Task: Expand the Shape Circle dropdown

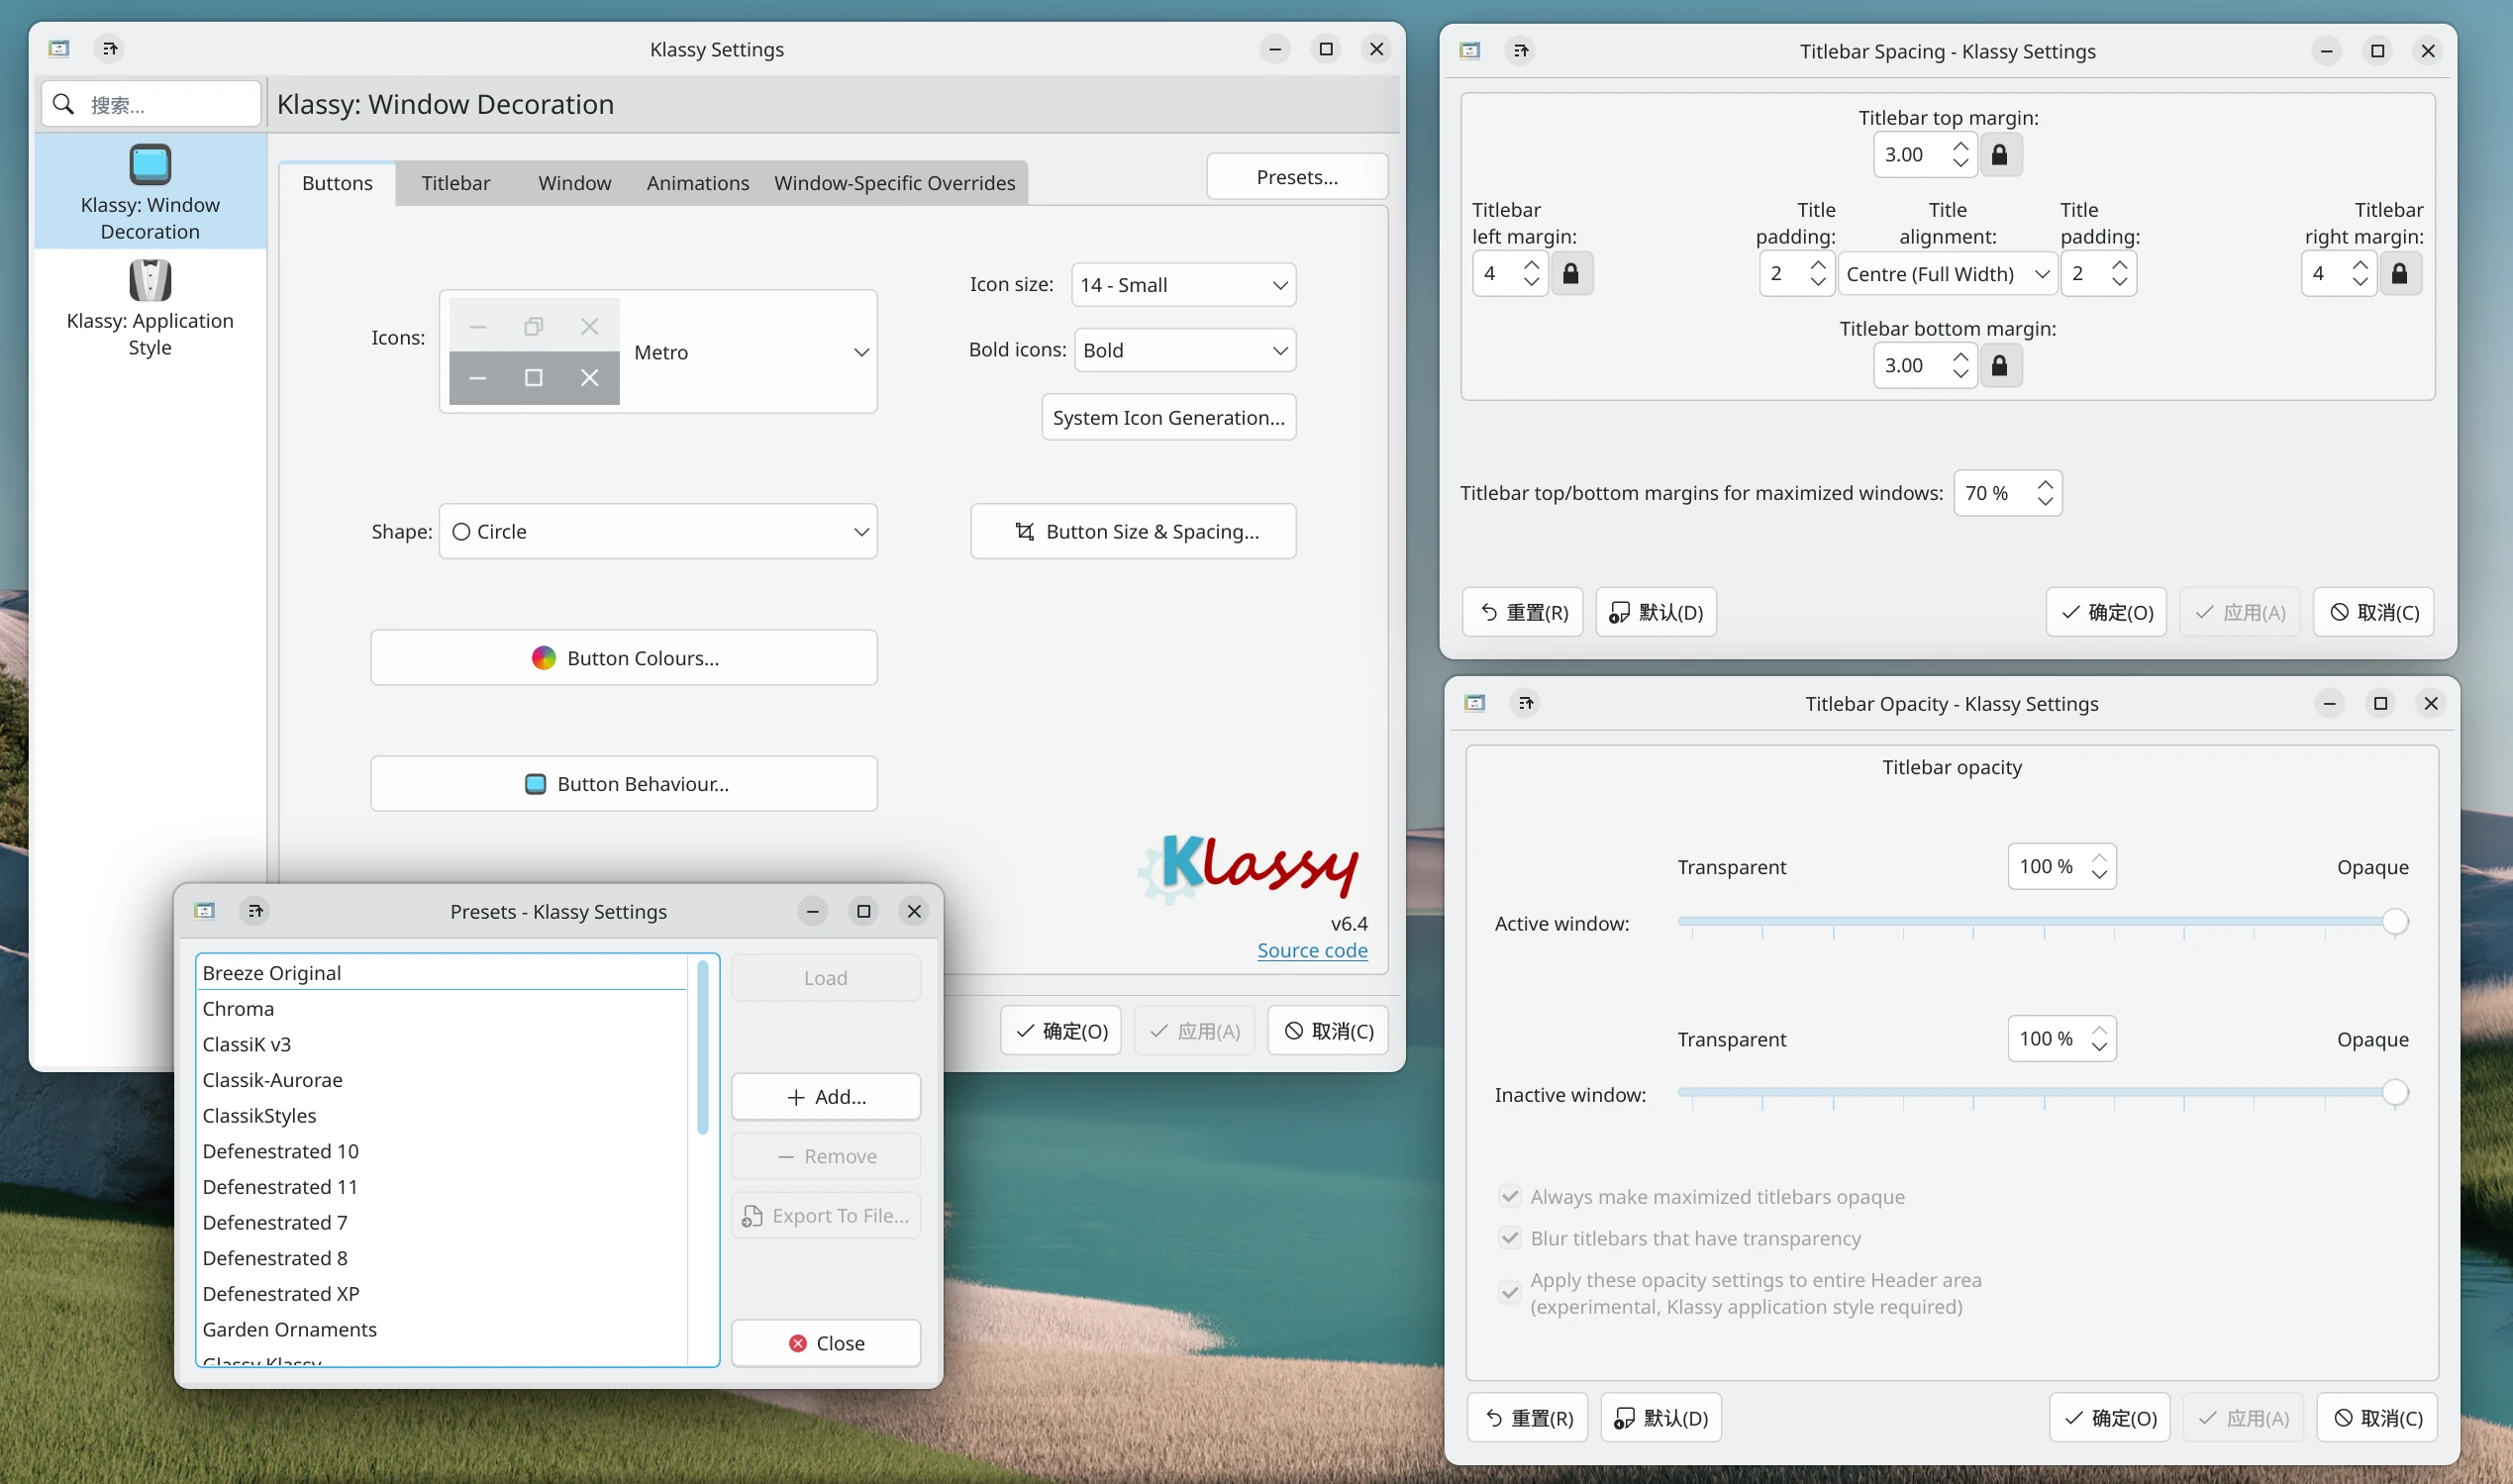Action: tap(658, 532)
